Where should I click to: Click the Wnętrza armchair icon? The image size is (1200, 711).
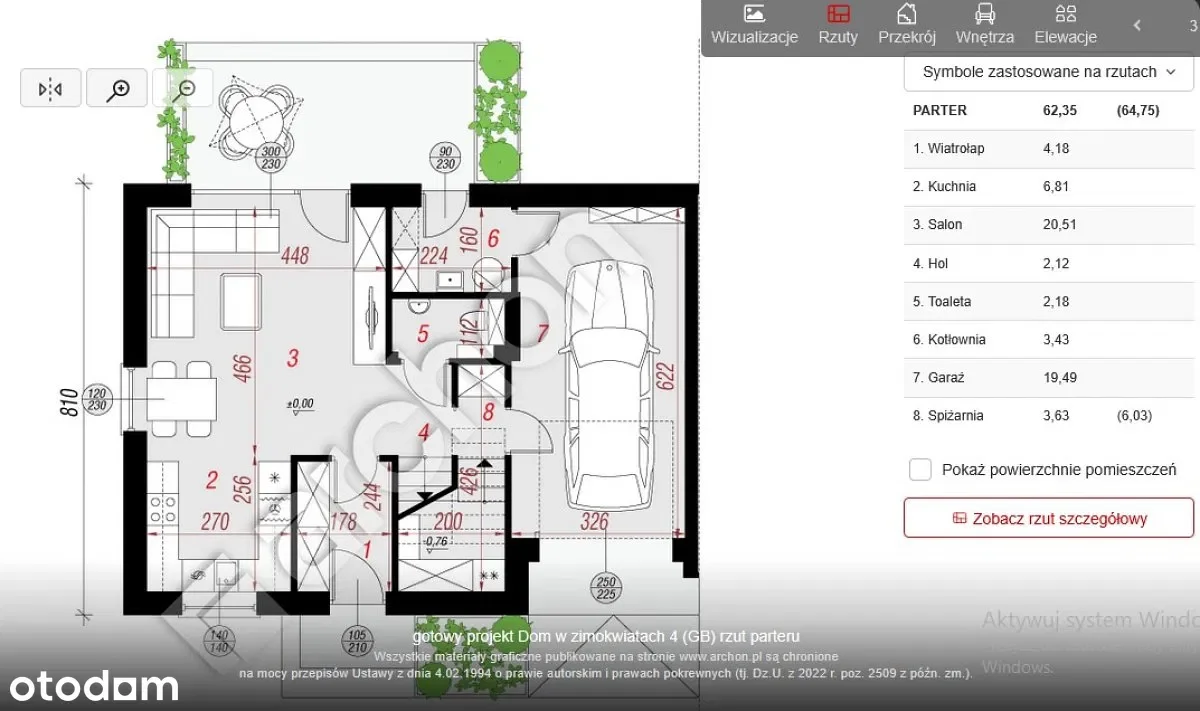point(985,14)
